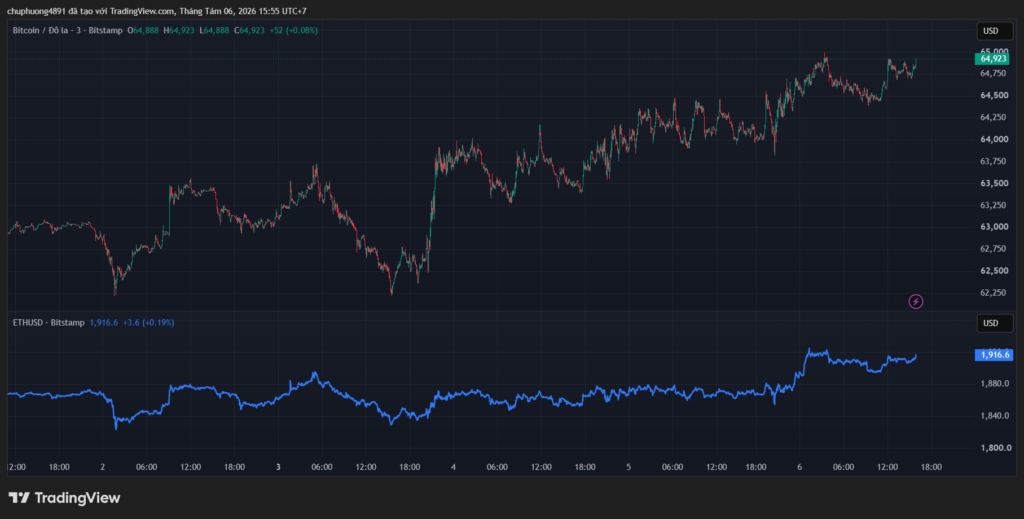Image resolution: width=1024 pixels, height=519 pixels.
Task: Click the 1,800.0 ETH price axis label
Action: coord(996,448)
